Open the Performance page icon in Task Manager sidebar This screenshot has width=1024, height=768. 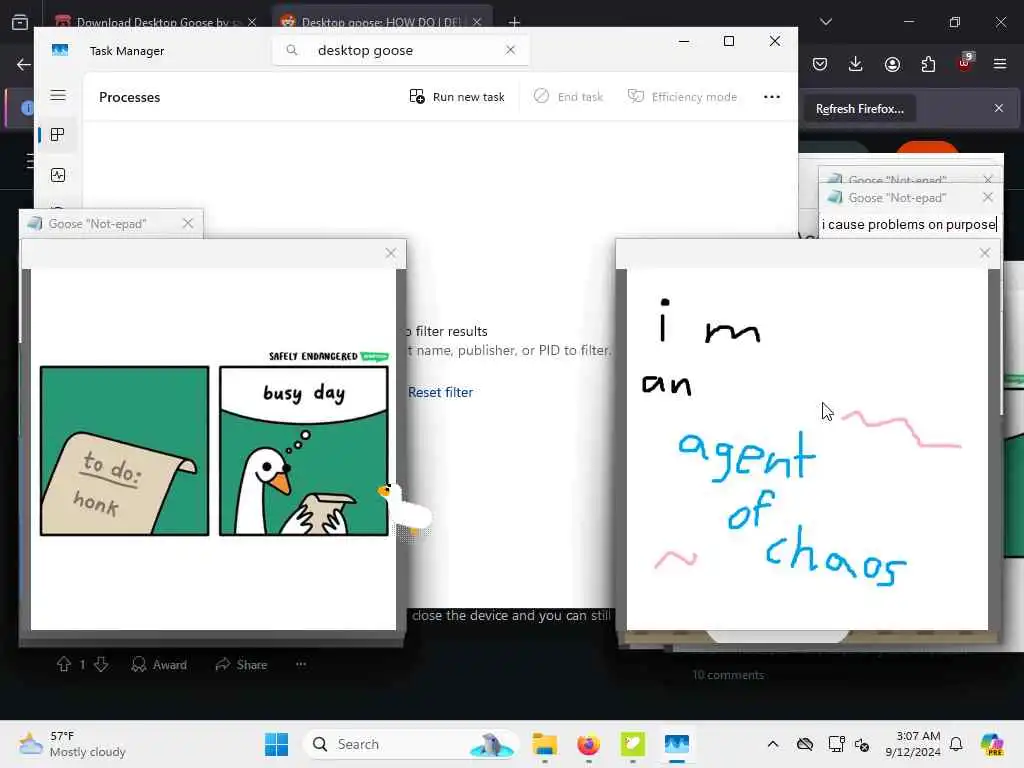point(57,175)
